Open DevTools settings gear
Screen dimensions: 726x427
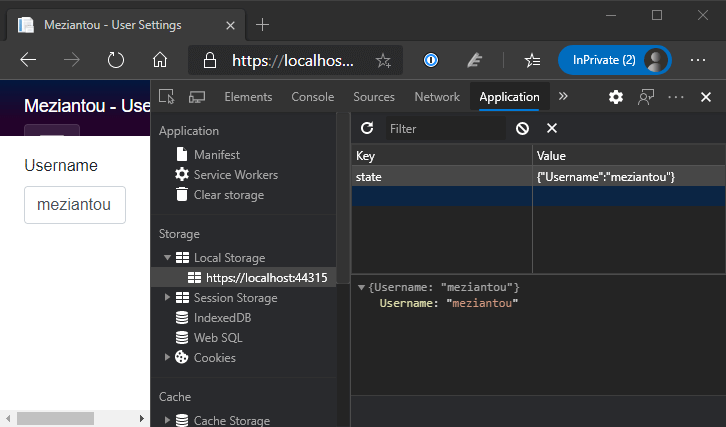(616, 97)
